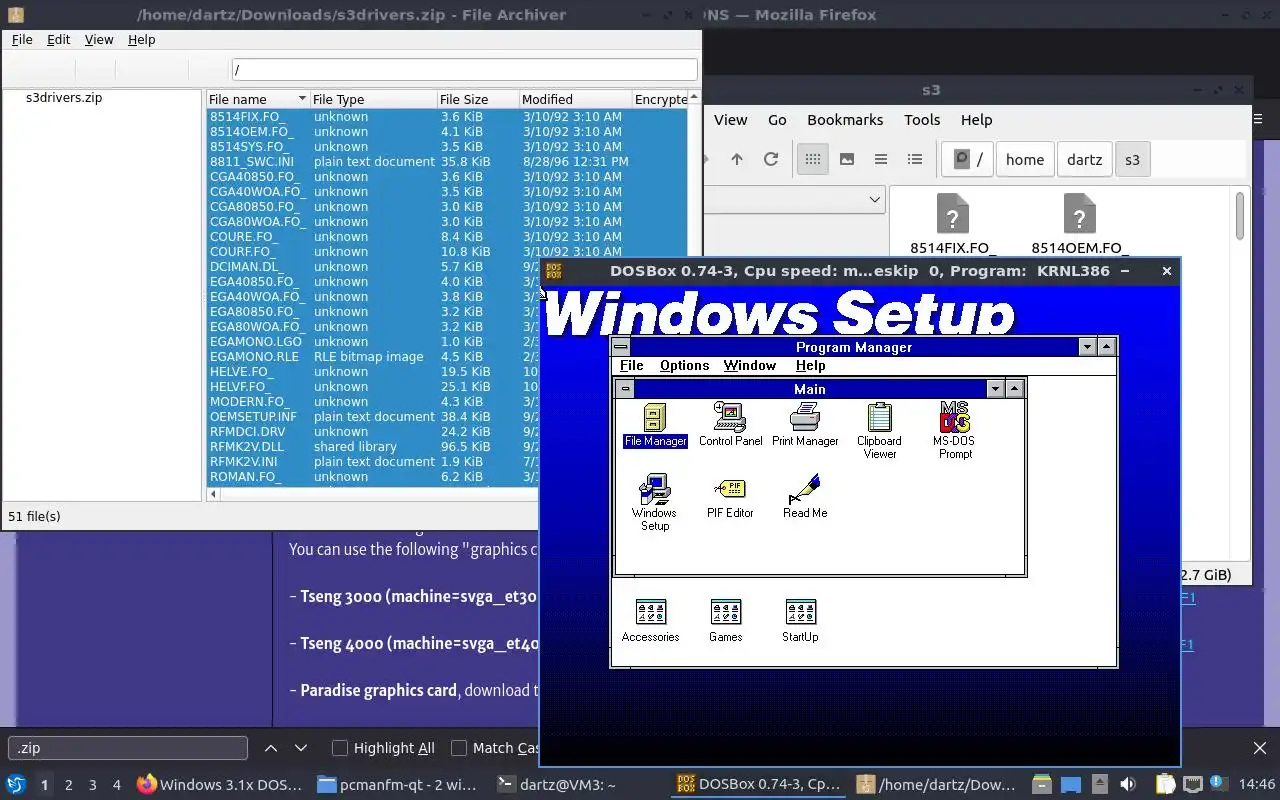The width and height of the screenshot is (1280, 800).
Task: Switch file manager to compact view
Action: pos(881,159)
